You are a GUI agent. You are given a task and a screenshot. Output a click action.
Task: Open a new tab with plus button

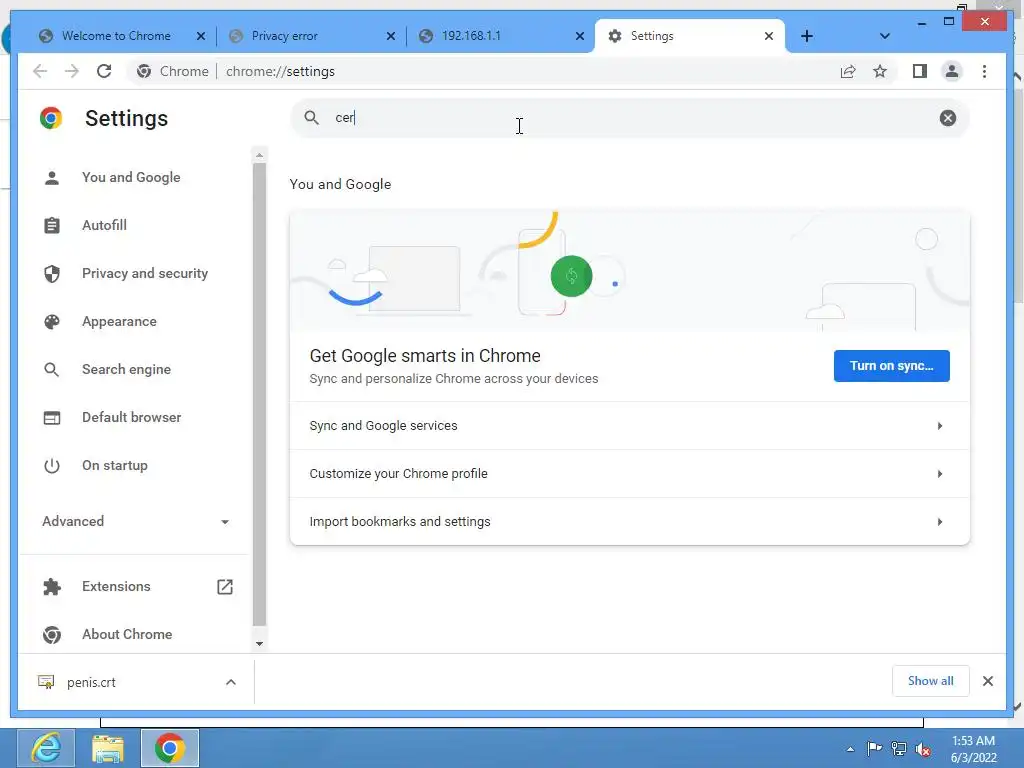click(x=807, y=36)
